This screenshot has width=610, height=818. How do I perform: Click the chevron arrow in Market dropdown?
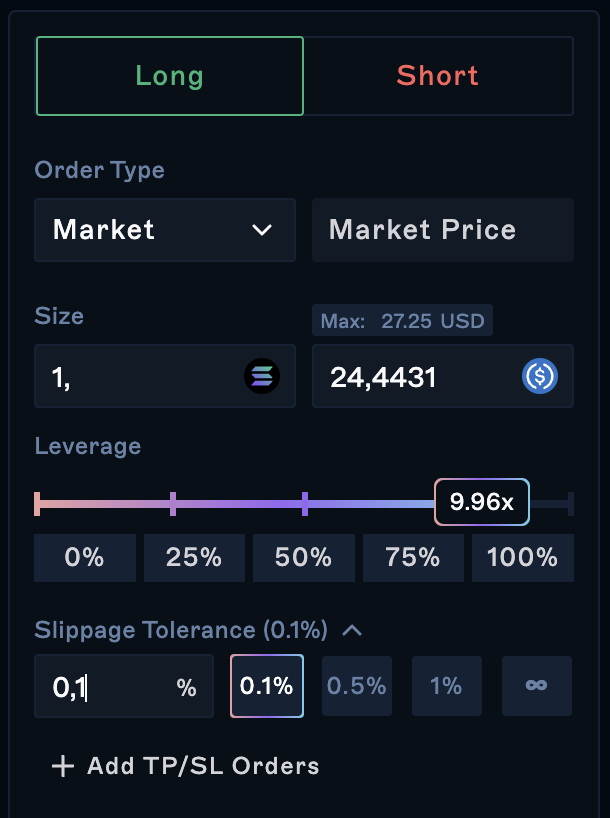(262, 230)
